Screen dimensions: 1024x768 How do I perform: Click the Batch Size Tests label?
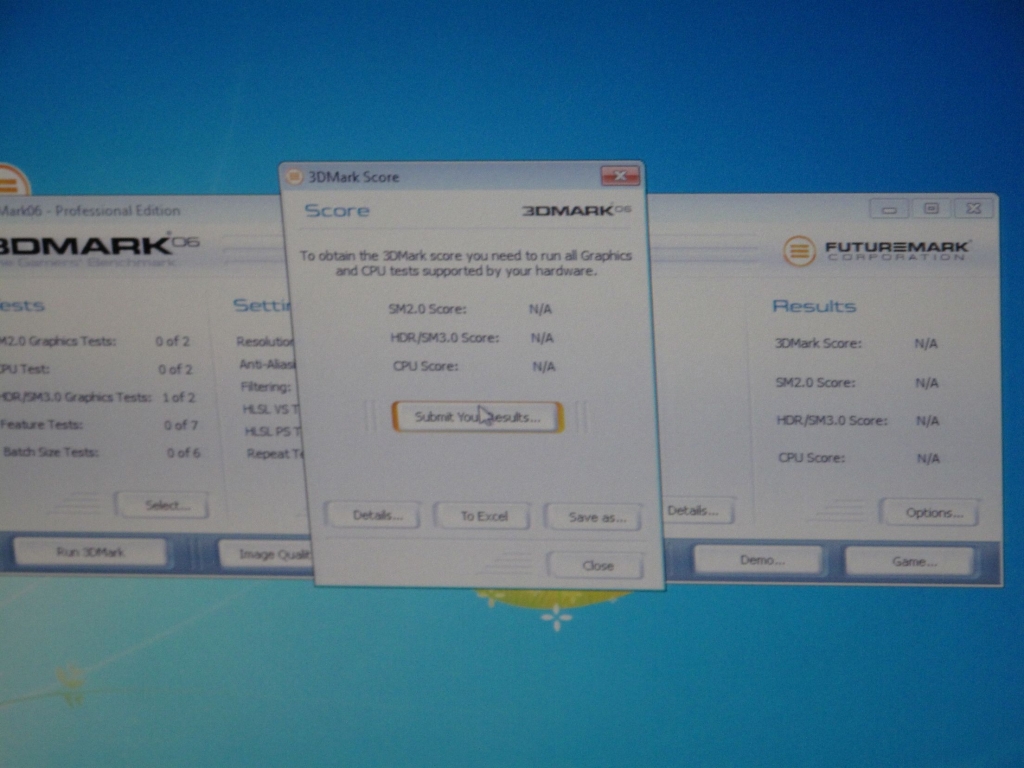(51, 452)
